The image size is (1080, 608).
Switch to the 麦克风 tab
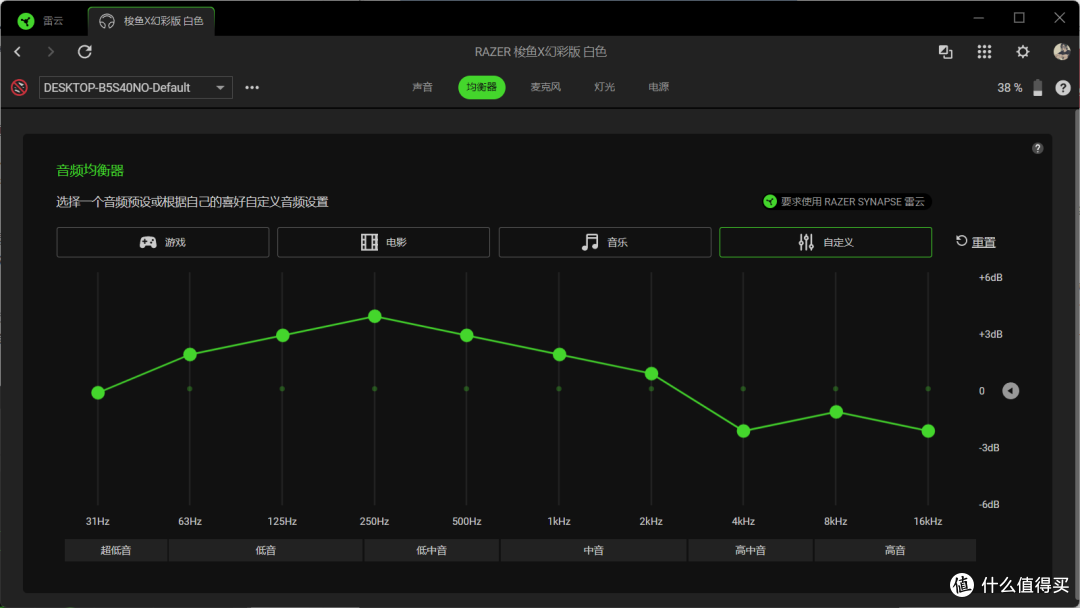[x=545, y=87]
